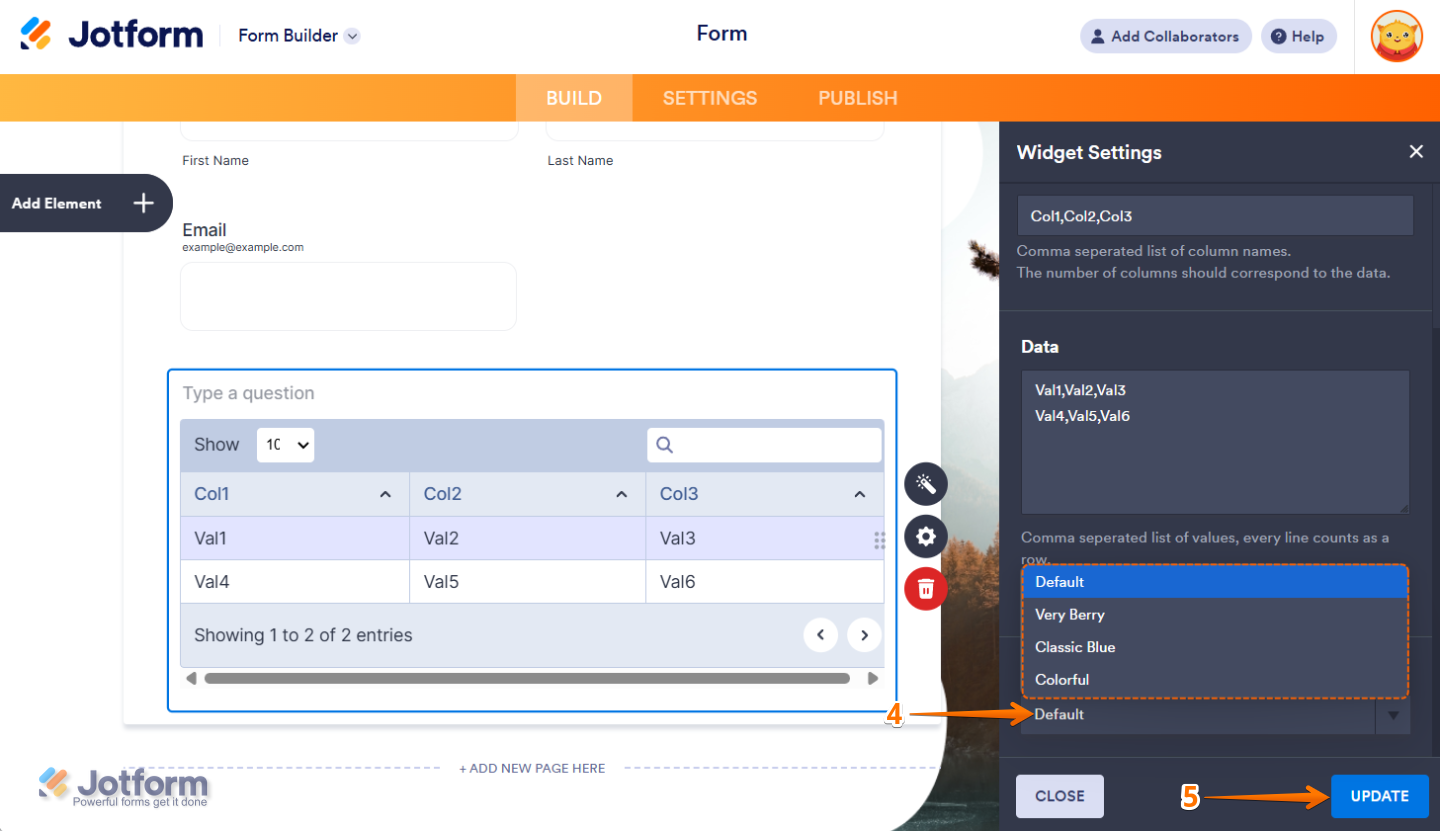Delete the table widget with the trash icon
Viewport: 1440px width, 831px height.
pos(925,589)
